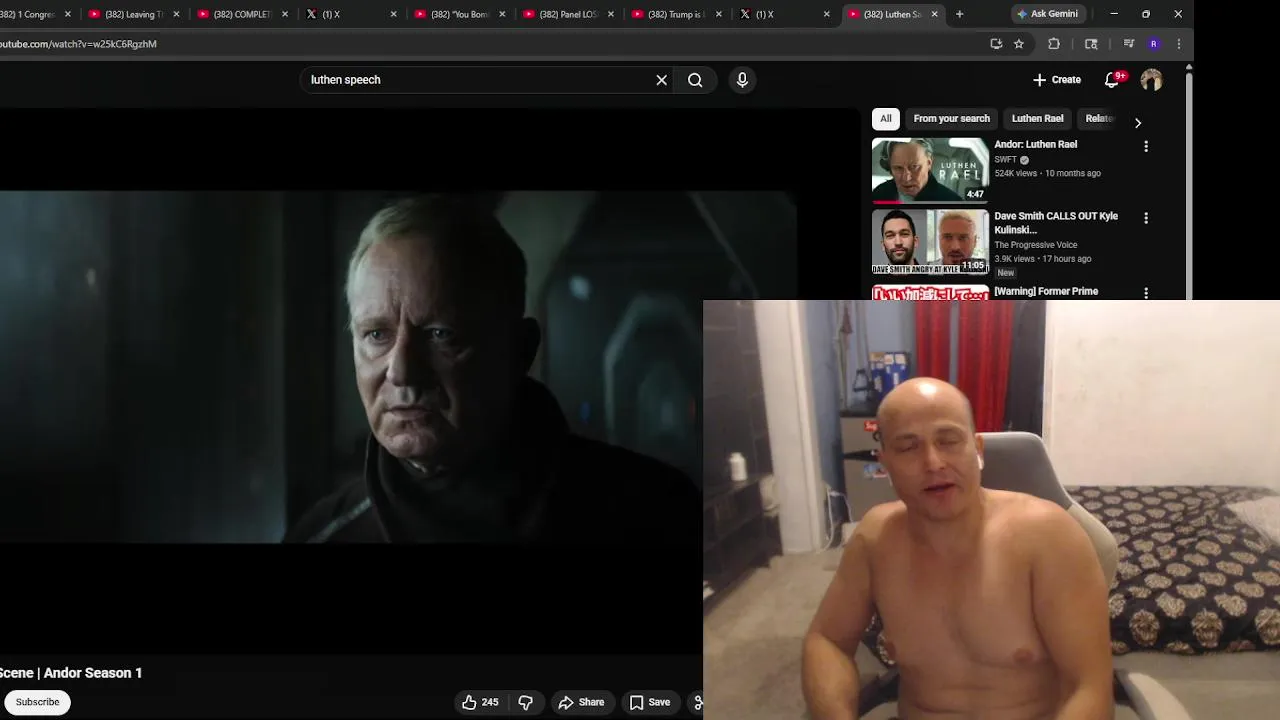Click '3.9K views · 17 hours ago' text
The image size is (1280, 720).
1042,259
